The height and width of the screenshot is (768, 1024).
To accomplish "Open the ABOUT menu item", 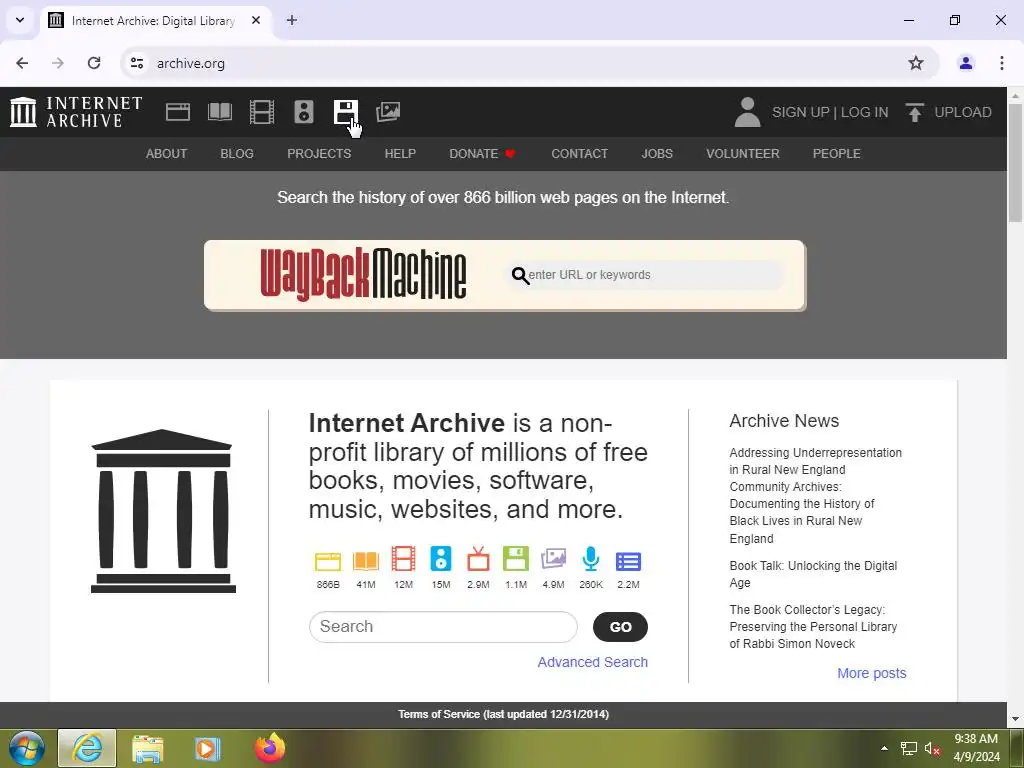I will (x=167, y=153).
